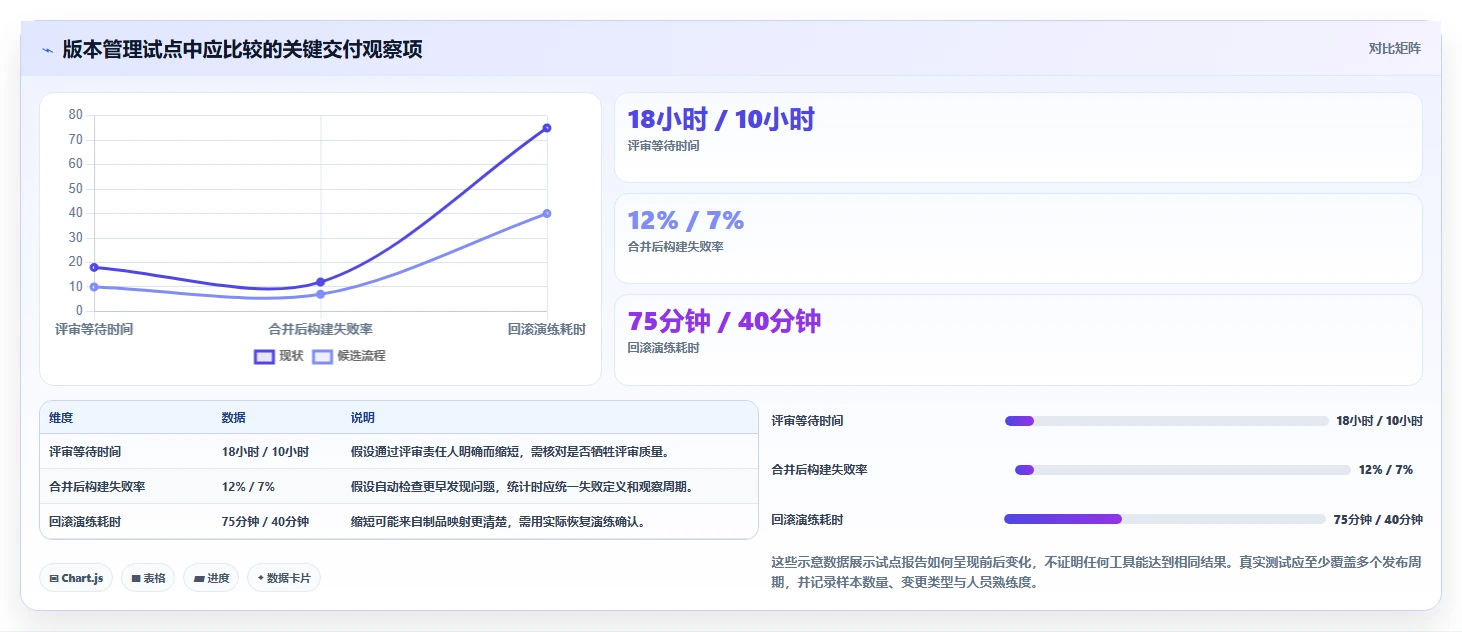
Task: Click the Chart.js tag chip
Action: pyautogui.click(x=76, y=578)
